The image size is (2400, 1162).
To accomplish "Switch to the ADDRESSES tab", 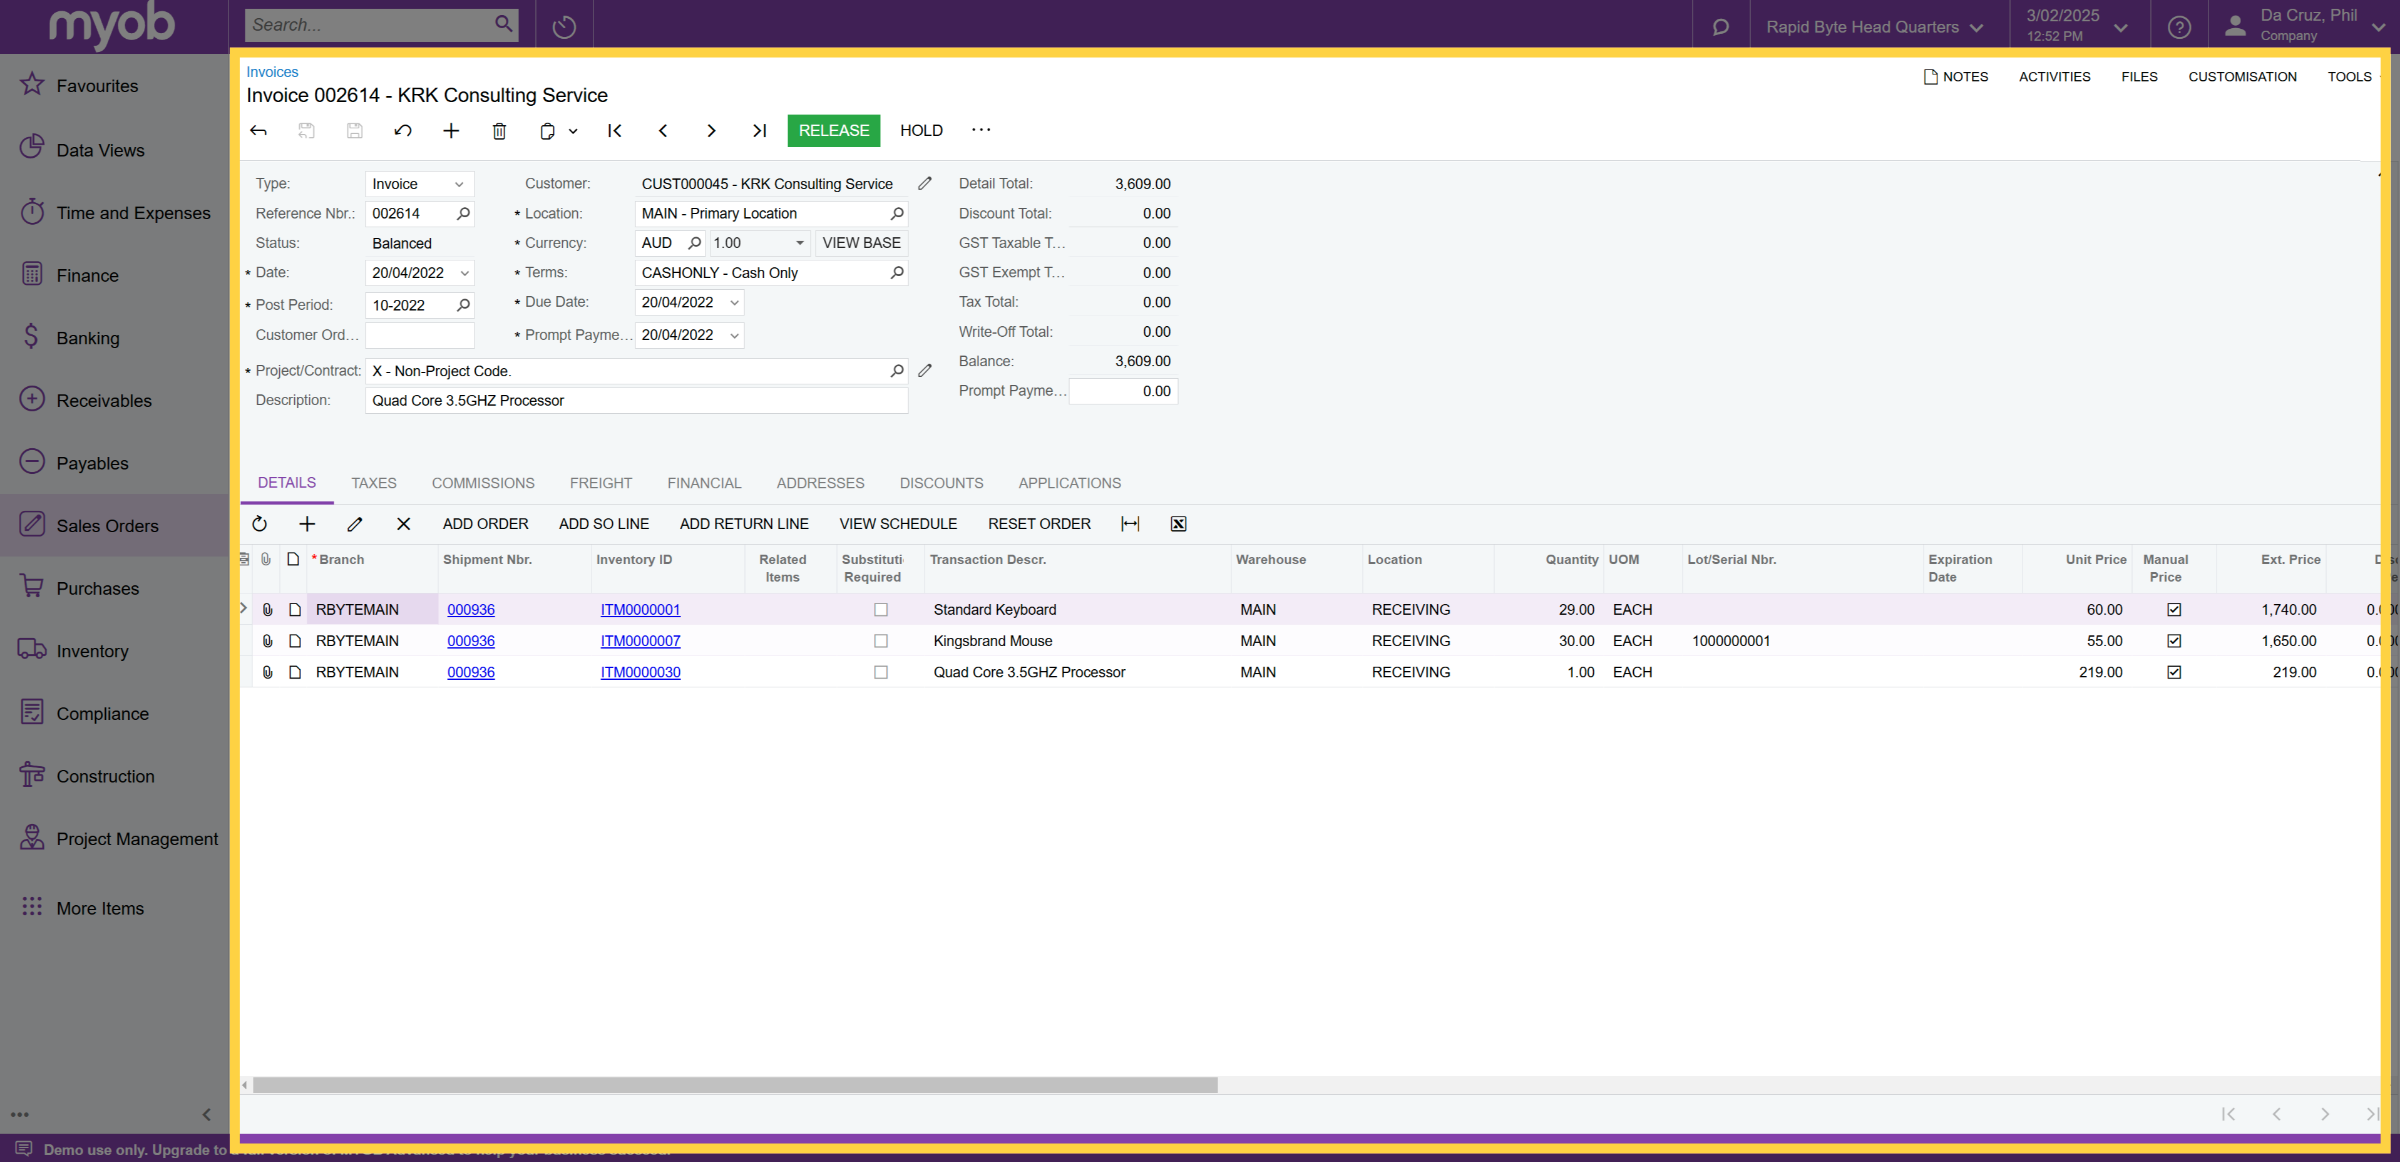I will [x=820, y=483].
